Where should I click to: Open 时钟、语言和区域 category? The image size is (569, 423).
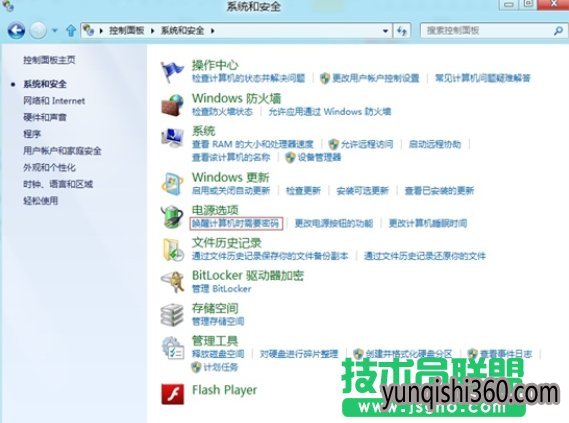pos(58,184)
